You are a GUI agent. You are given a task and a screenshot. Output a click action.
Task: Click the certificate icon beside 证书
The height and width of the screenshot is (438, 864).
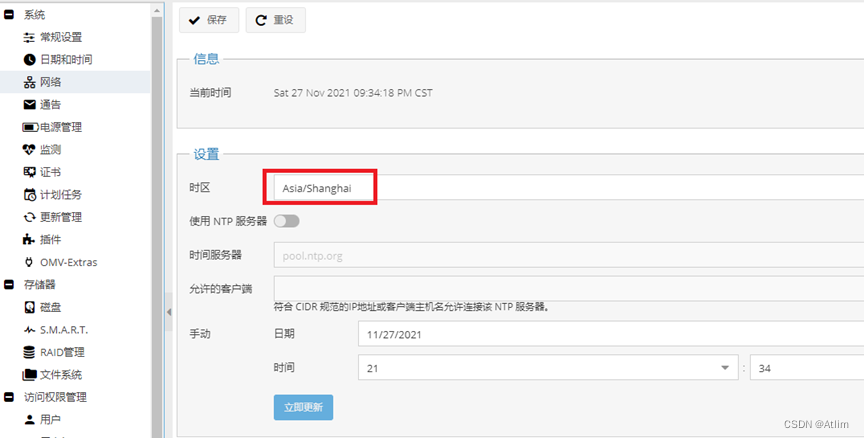pos(29,172)
